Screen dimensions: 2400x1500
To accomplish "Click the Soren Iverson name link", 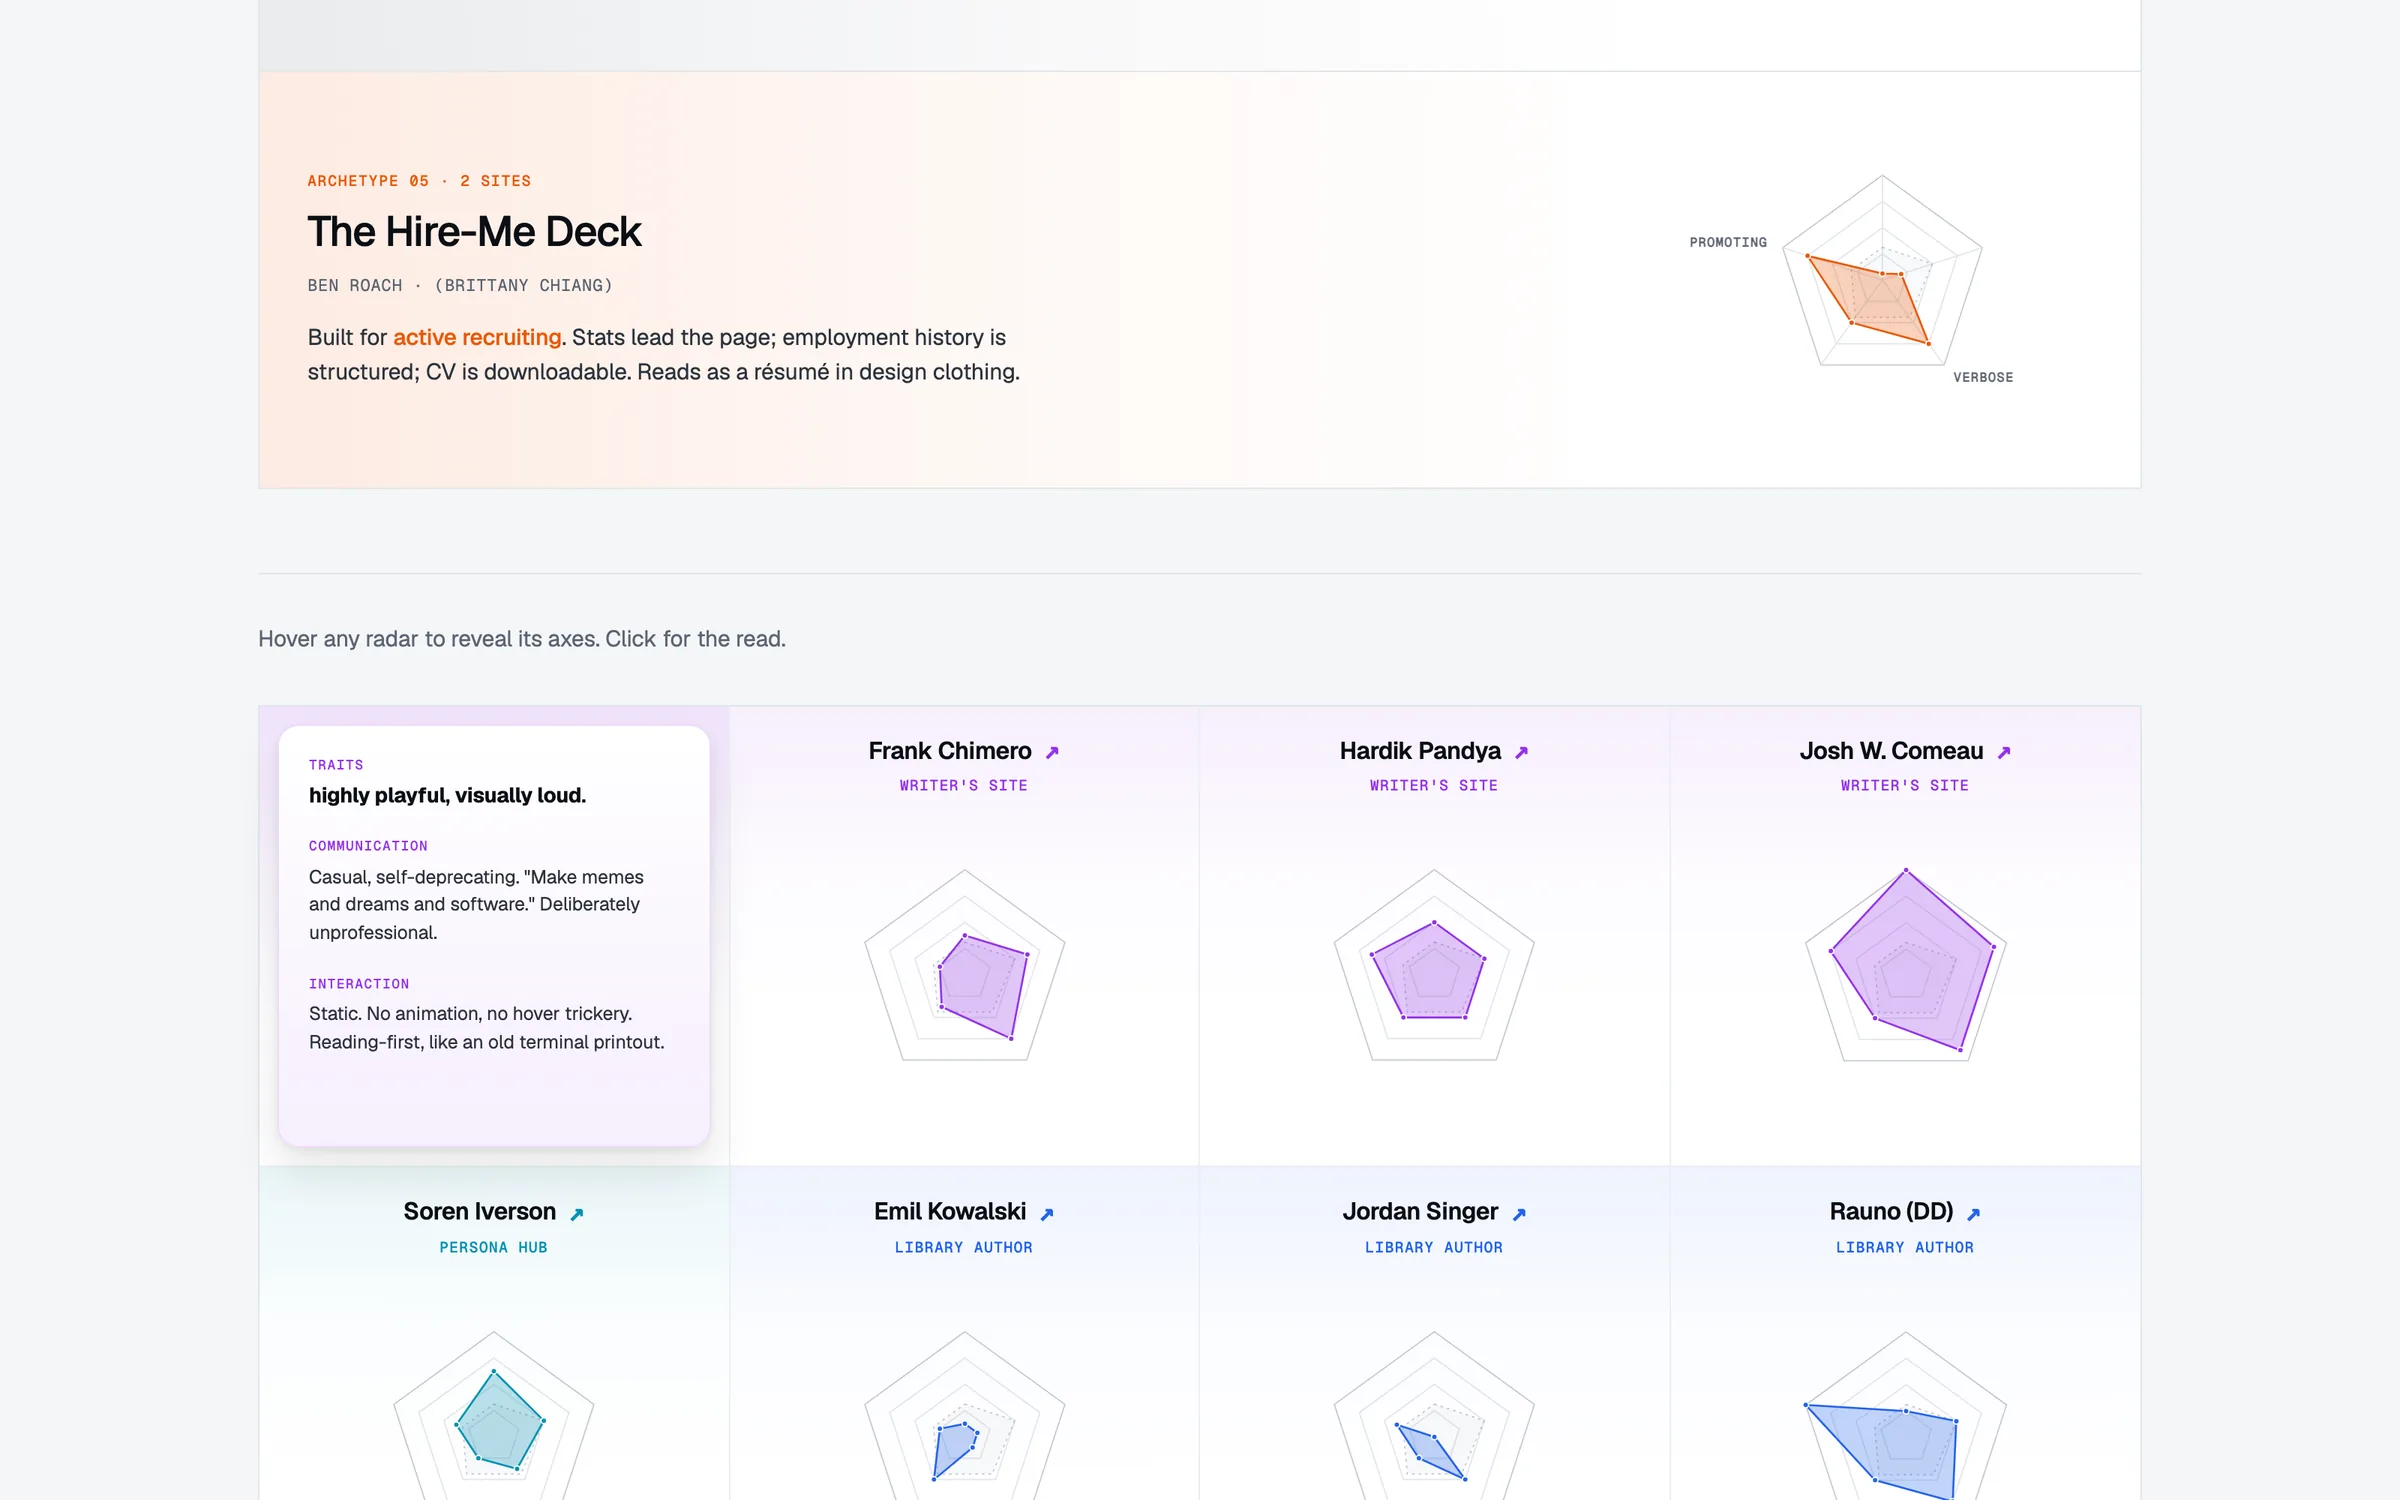I will [480, 1212].
